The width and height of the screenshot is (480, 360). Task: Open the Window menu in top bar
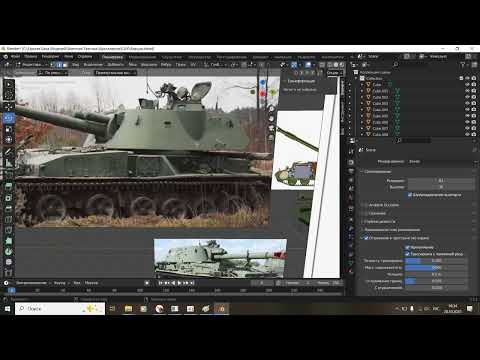(x=68, y=56)
